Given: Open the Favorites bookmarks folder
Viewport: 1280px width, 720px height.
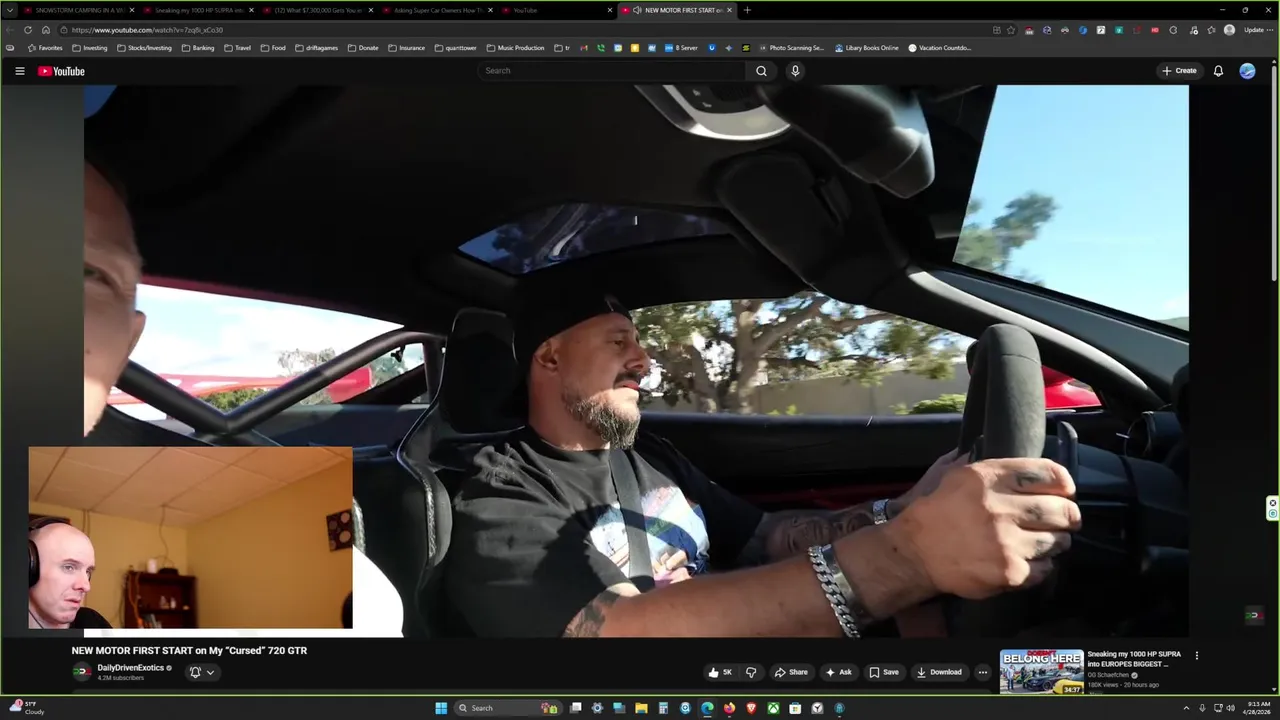Looking at the screenshot, I should tap(45, 48).
